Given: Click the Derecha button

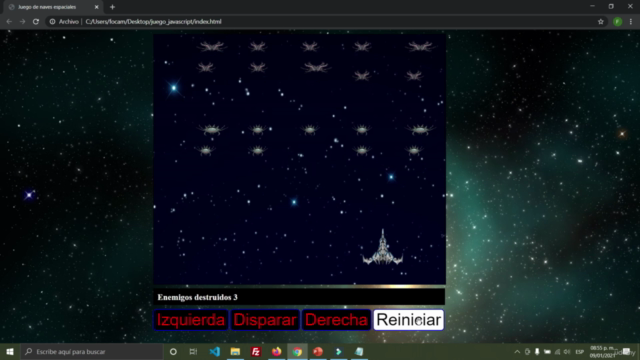Looking at the screenshot, I should 336,320.
